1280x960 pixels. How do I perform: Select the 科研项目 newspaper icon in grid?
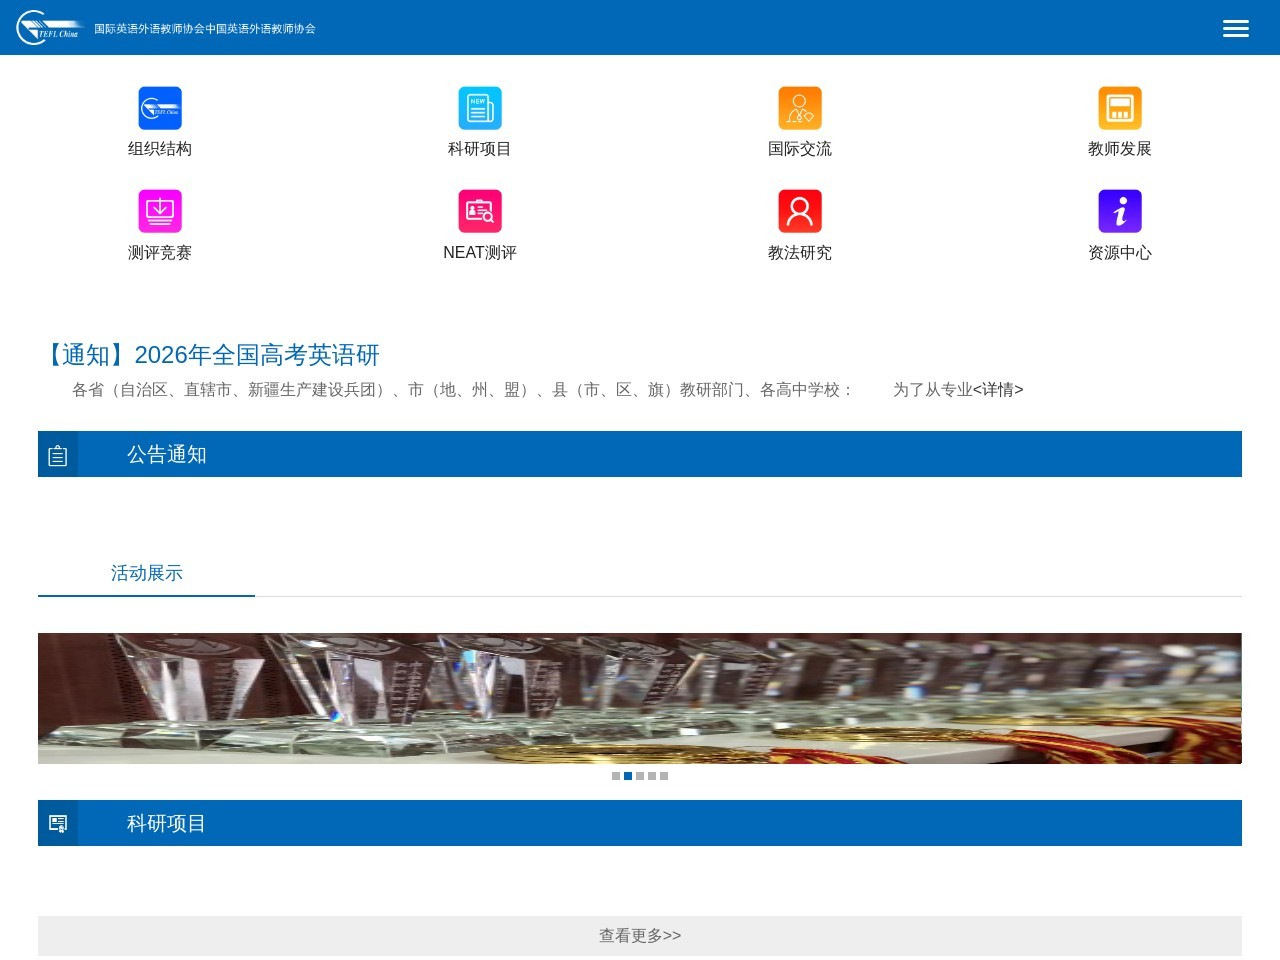(480, 108)
